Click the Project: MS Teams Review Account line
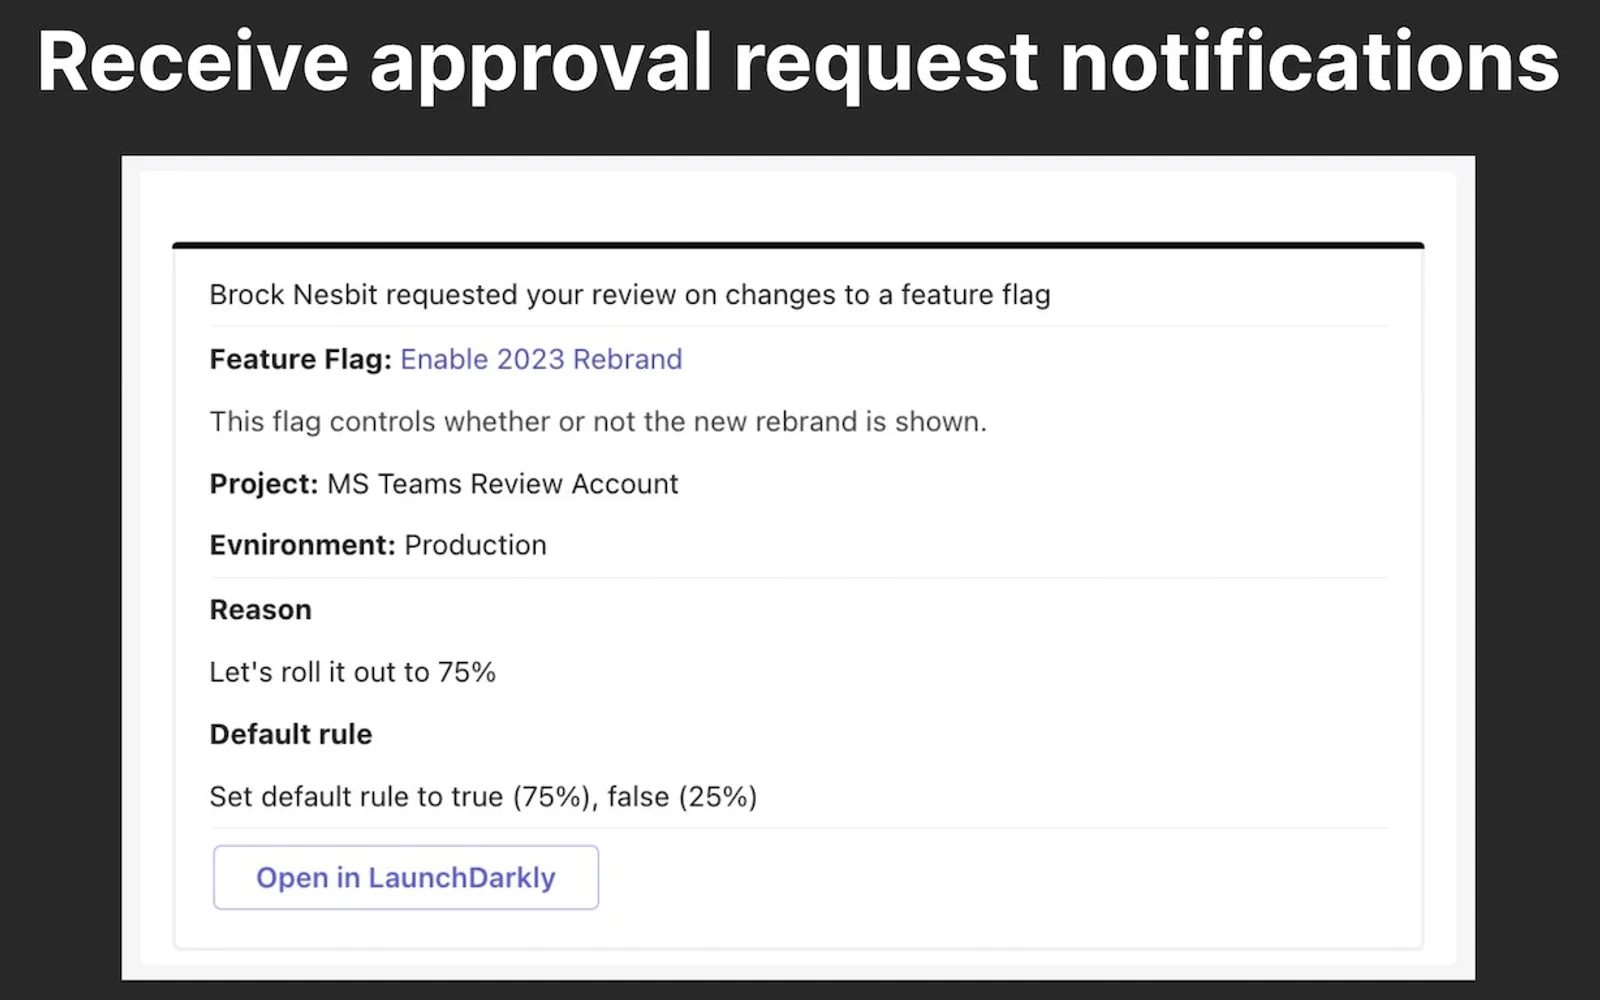This screenshot has height=1000, width=1600. point(444,484)
